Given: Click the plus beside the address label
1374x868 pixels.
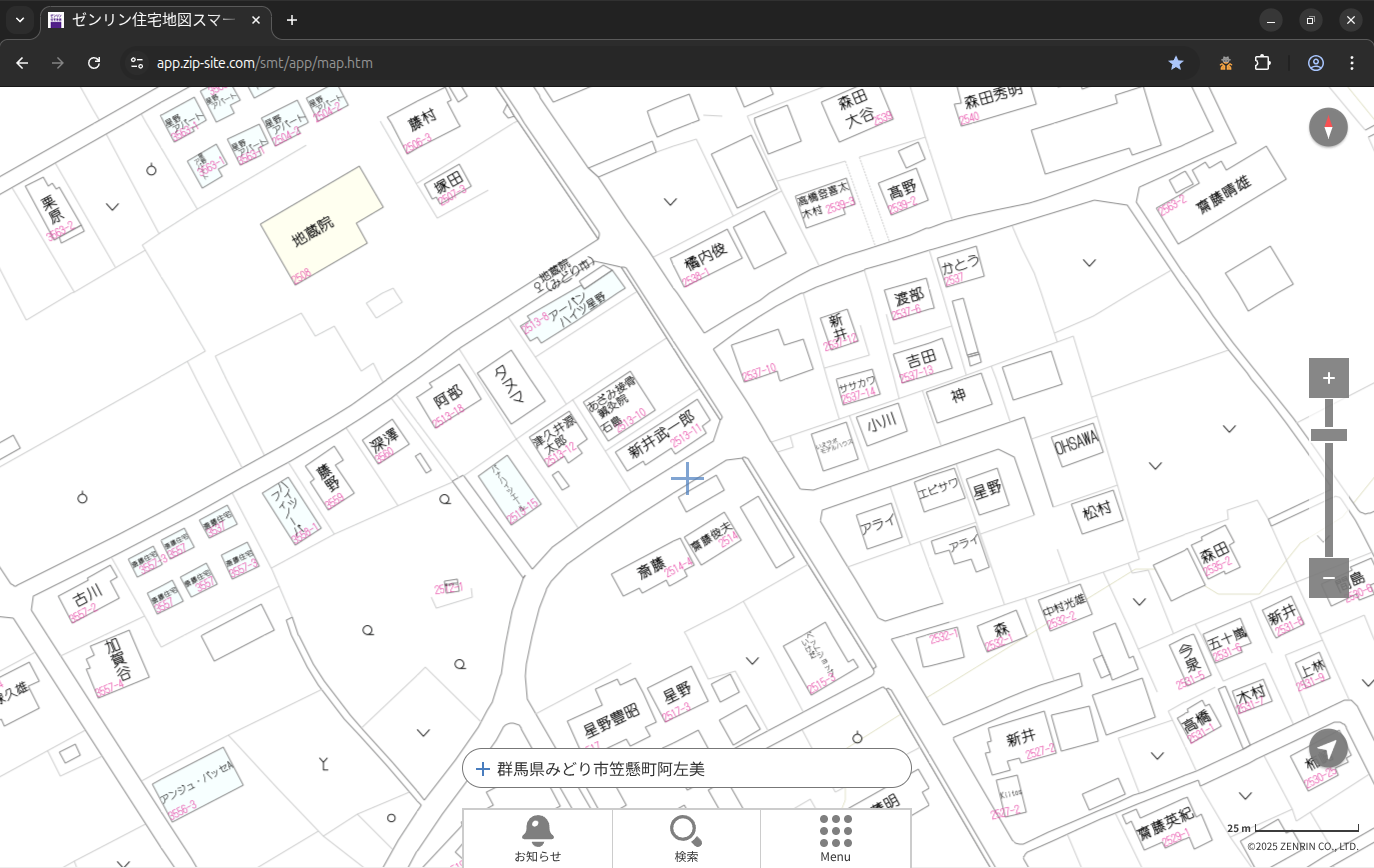Looking at the screenshot, I should pyautogui.click(x=482, y=769).
